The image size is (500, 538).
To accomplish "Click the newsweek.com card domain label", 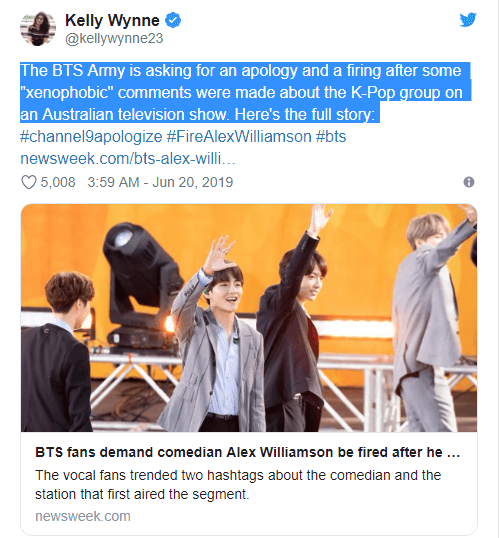I will [x=83, y=516].
